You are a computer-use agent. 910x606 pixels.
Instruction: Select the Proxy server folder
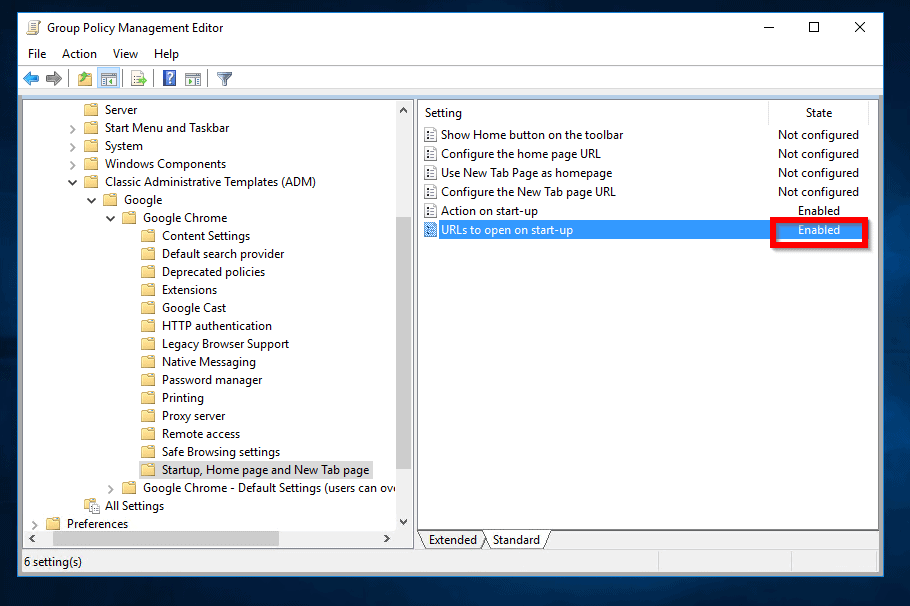coord(193,416)
